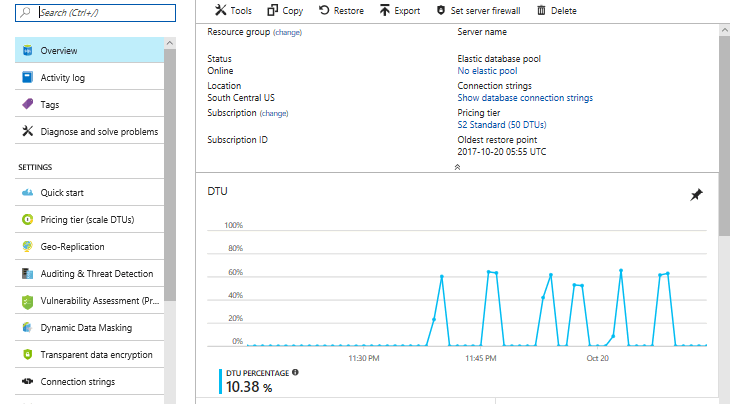Focus the Search (Ctrl+/) input field
Screen dimensions: 730x404
(95, 13)
